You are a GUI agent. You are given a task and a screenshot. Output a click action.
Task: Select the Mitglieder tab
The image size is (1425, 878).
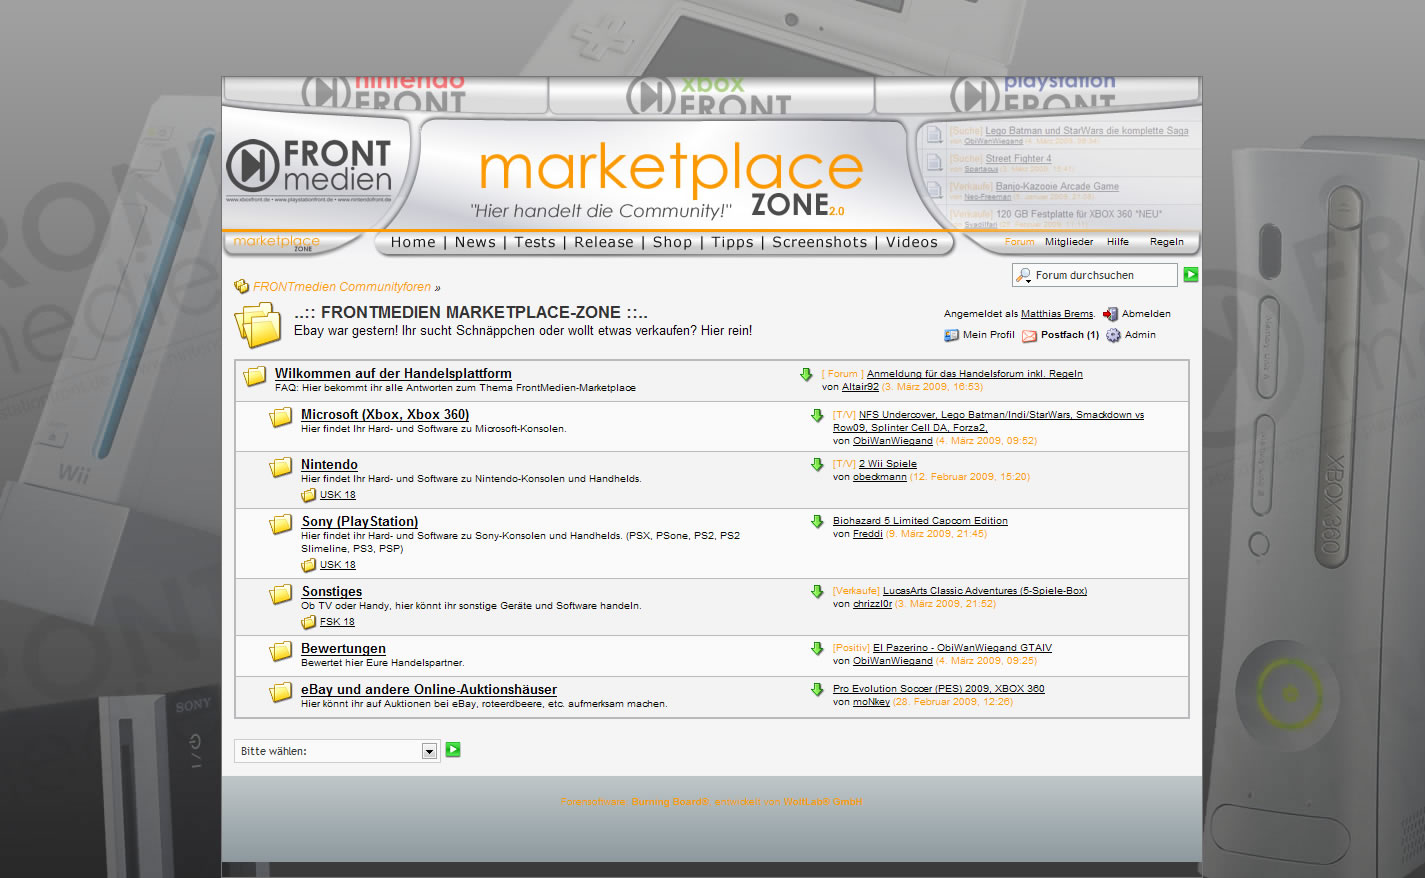1068,242
